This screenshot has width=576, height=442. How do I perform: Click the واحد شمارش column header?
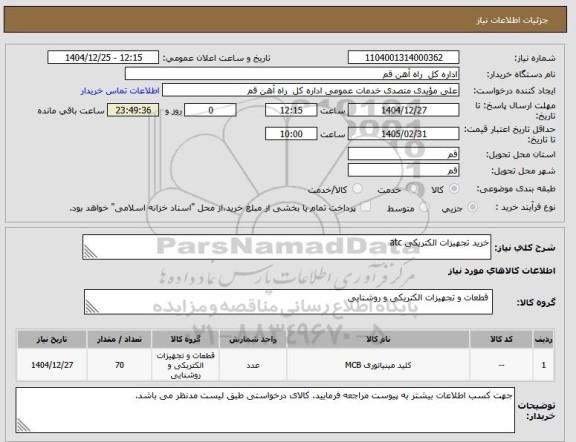pyautogui.click(x=253, y=339)
